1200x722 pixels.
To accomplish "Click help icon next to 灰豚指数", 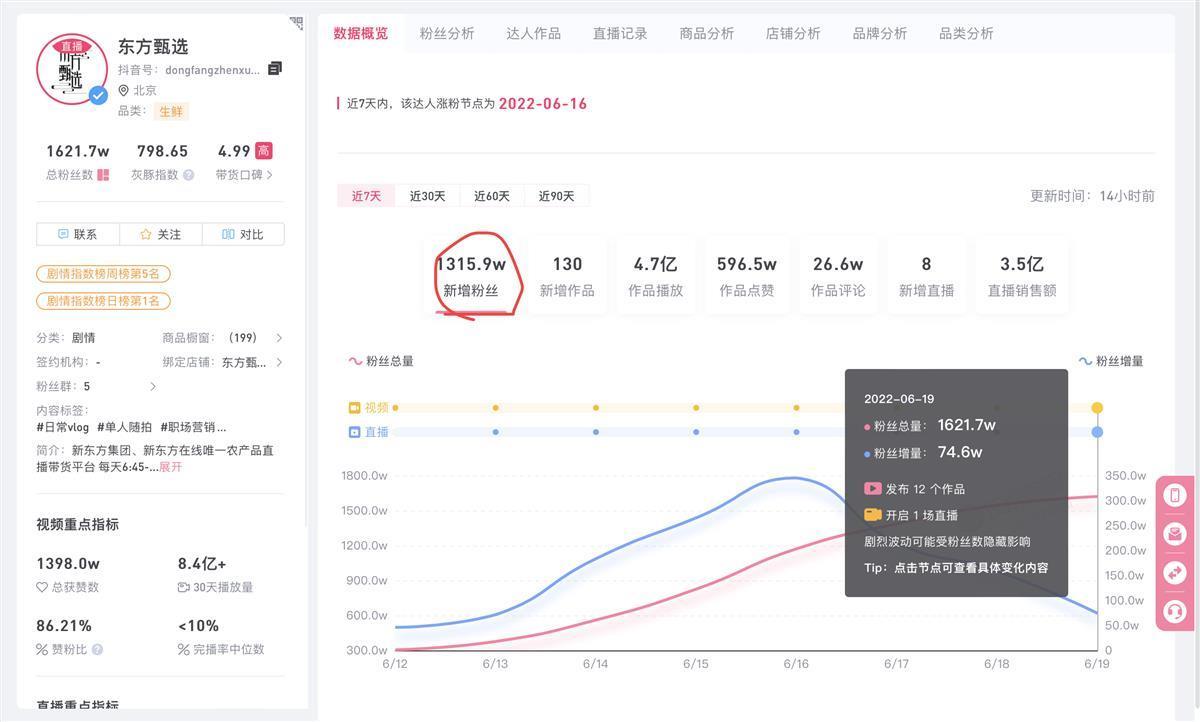I will pyautogui.click(x=188, y=175).
